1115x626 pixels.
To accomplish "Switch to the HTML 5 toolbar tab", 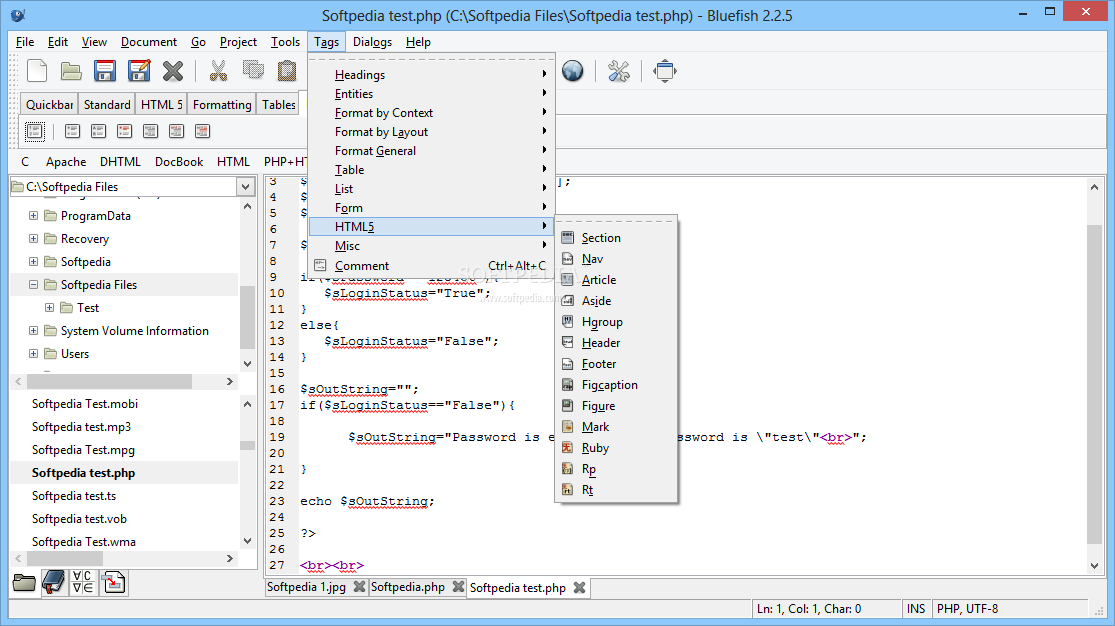I will click(161, 105).
